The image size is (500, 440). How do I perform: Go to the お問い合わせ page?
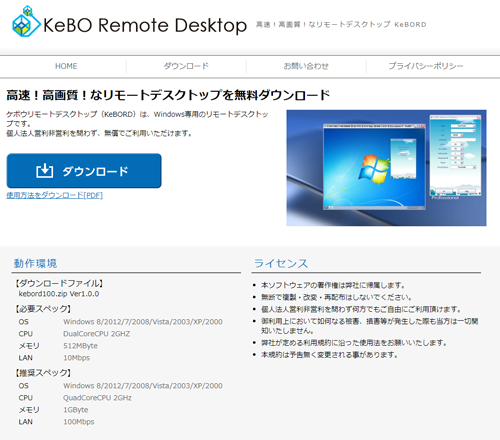pyautogui.click(x=306, y=66)
